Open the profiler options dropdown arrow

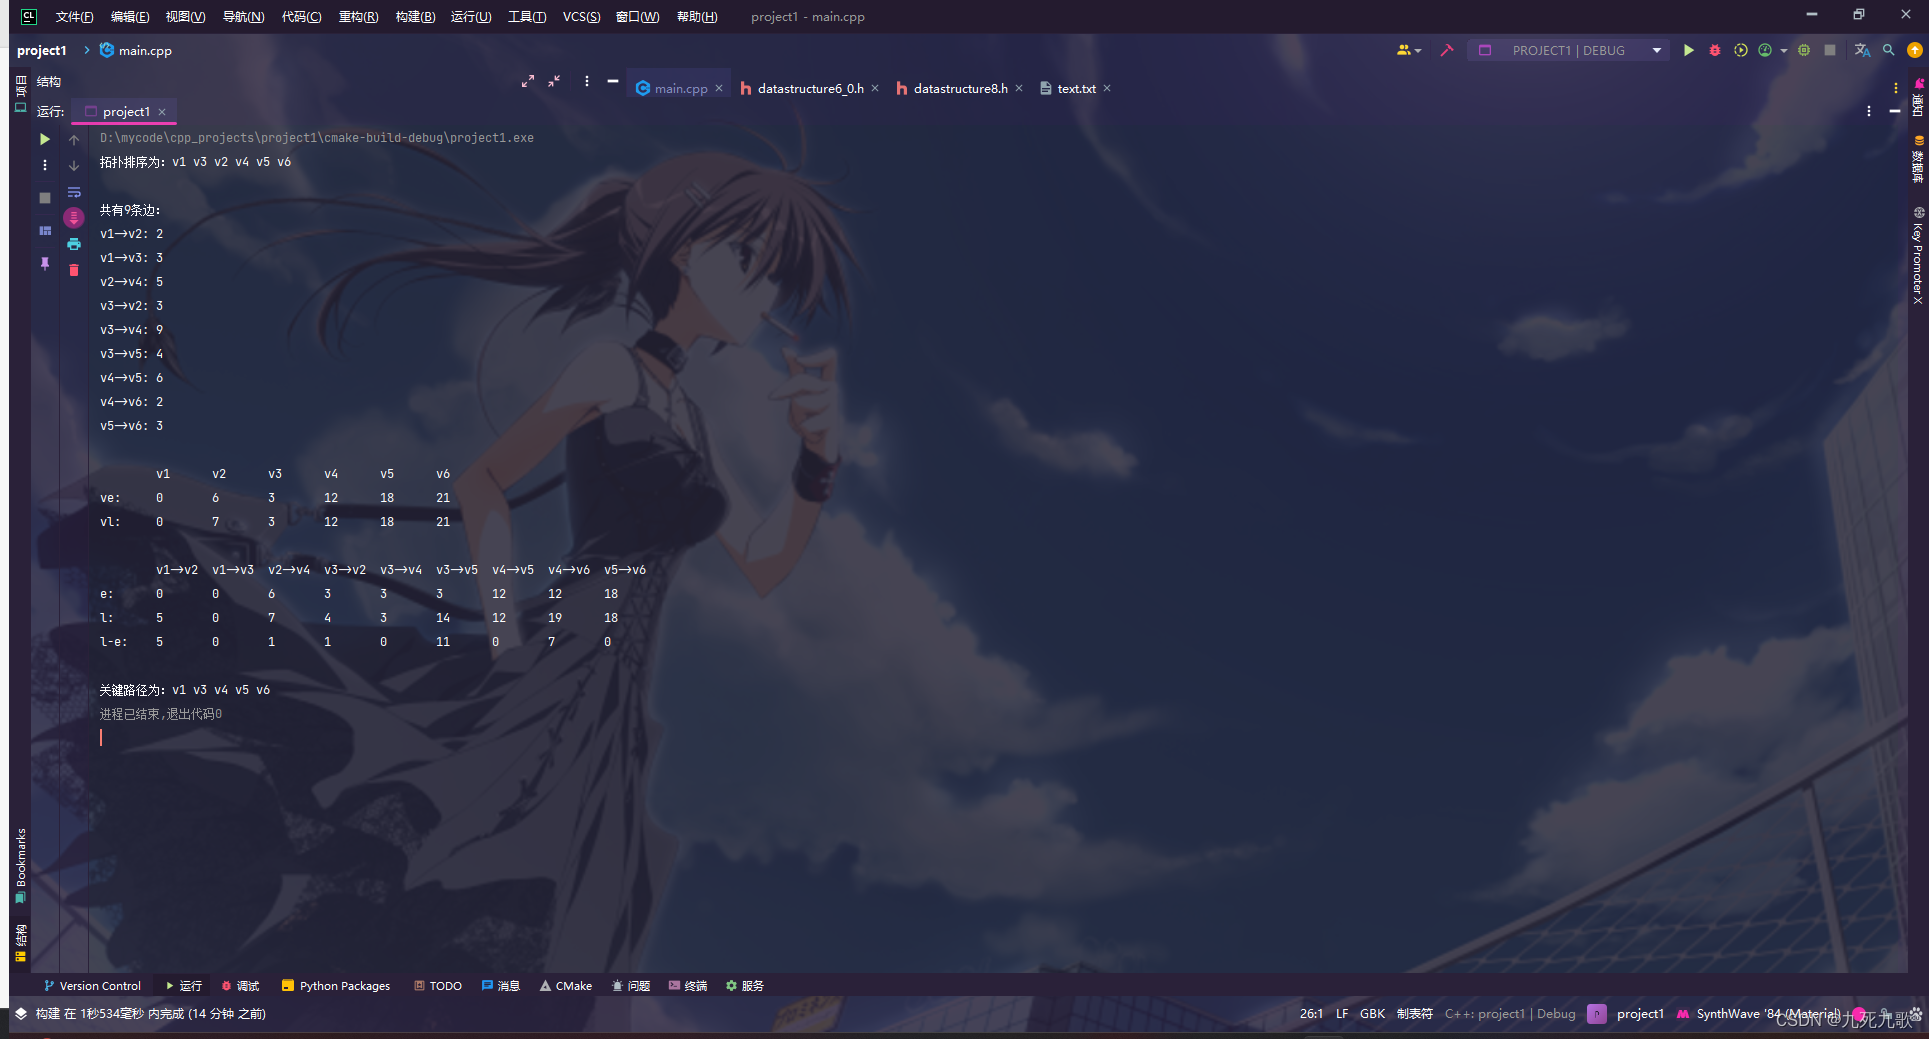[1784, 51]
